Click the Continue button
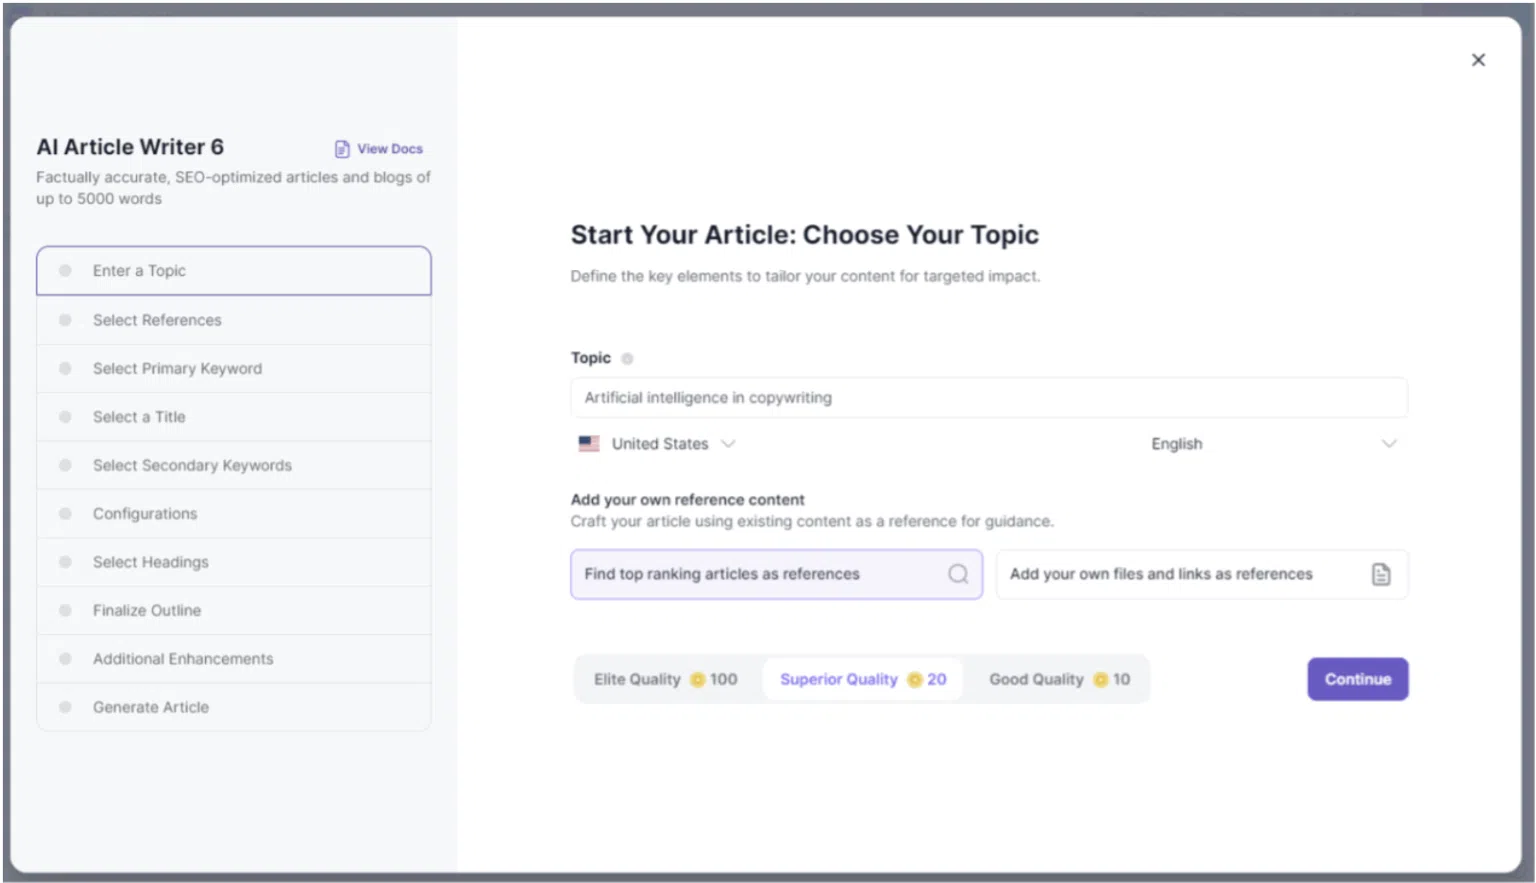 pyautogui.click(x=1357, y=679)
